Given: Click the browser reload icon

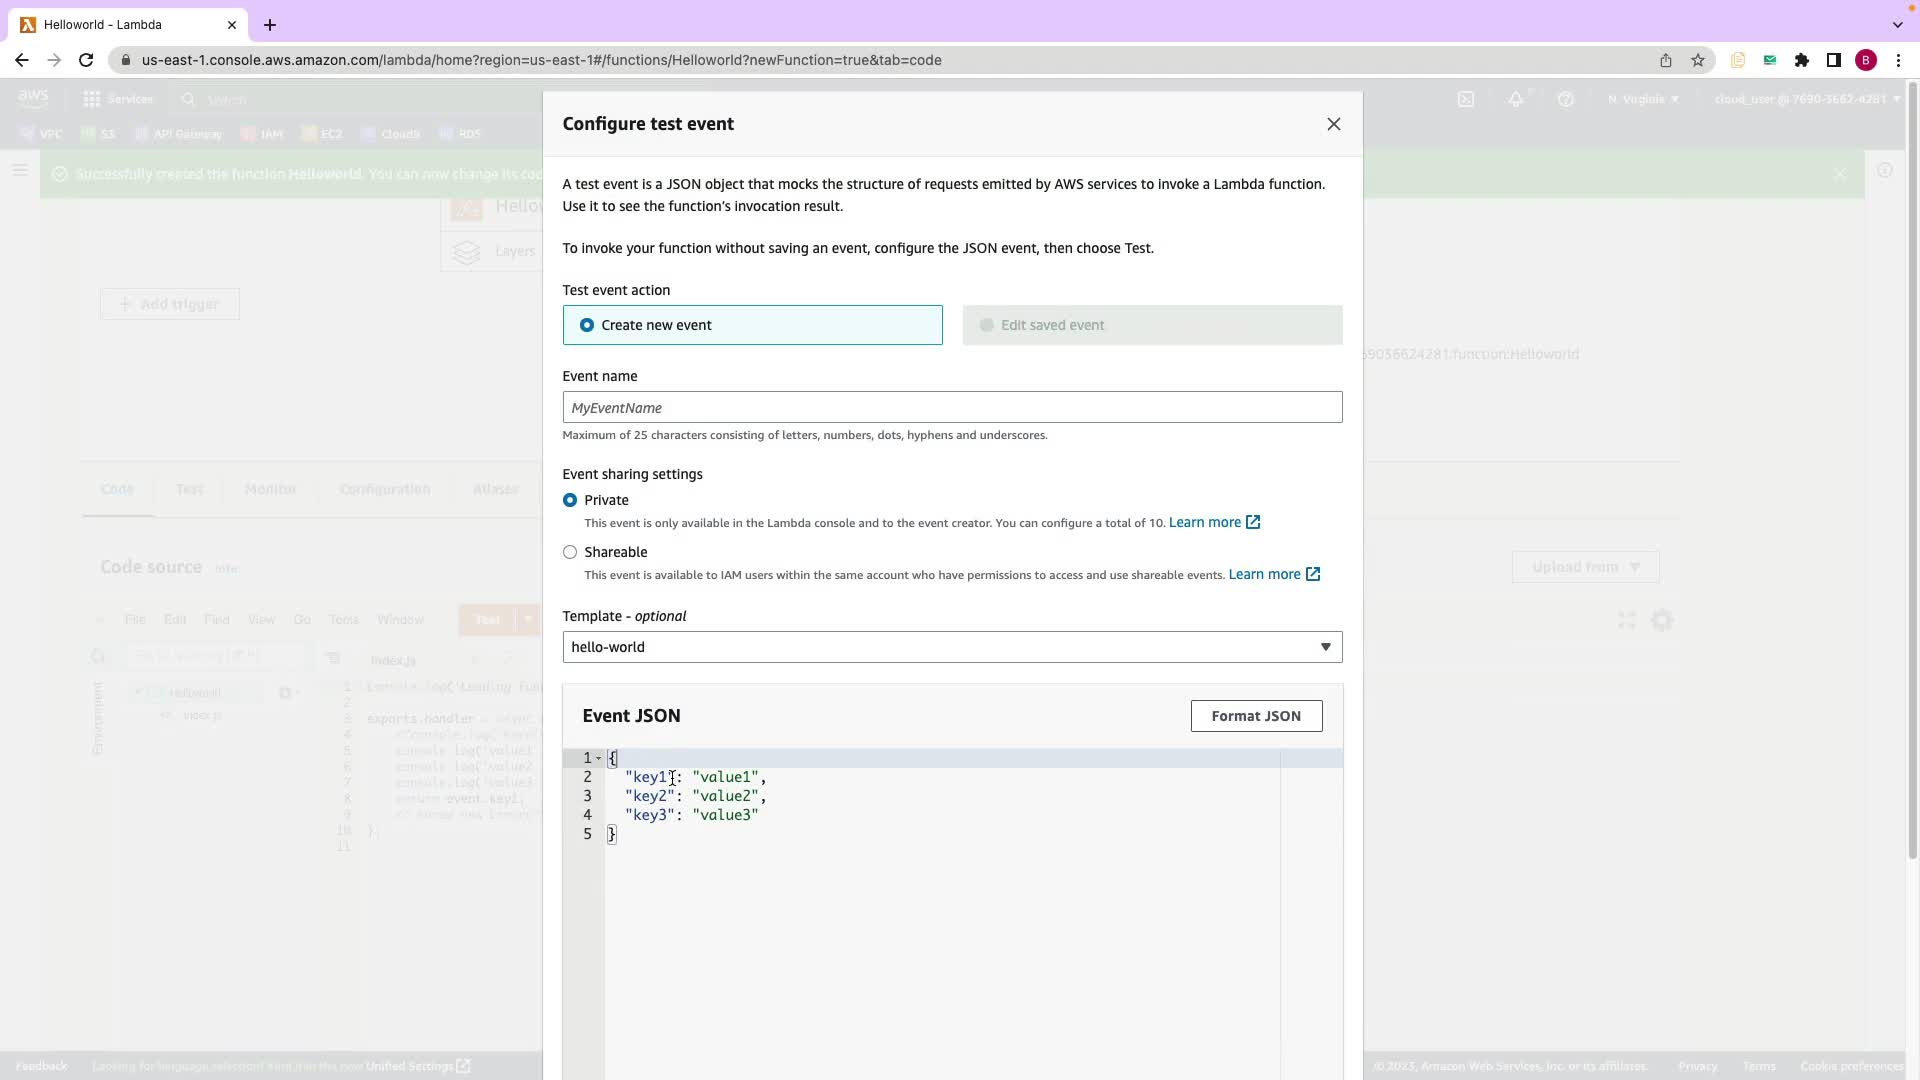Looking at the screenshot, I should point(86,60).
